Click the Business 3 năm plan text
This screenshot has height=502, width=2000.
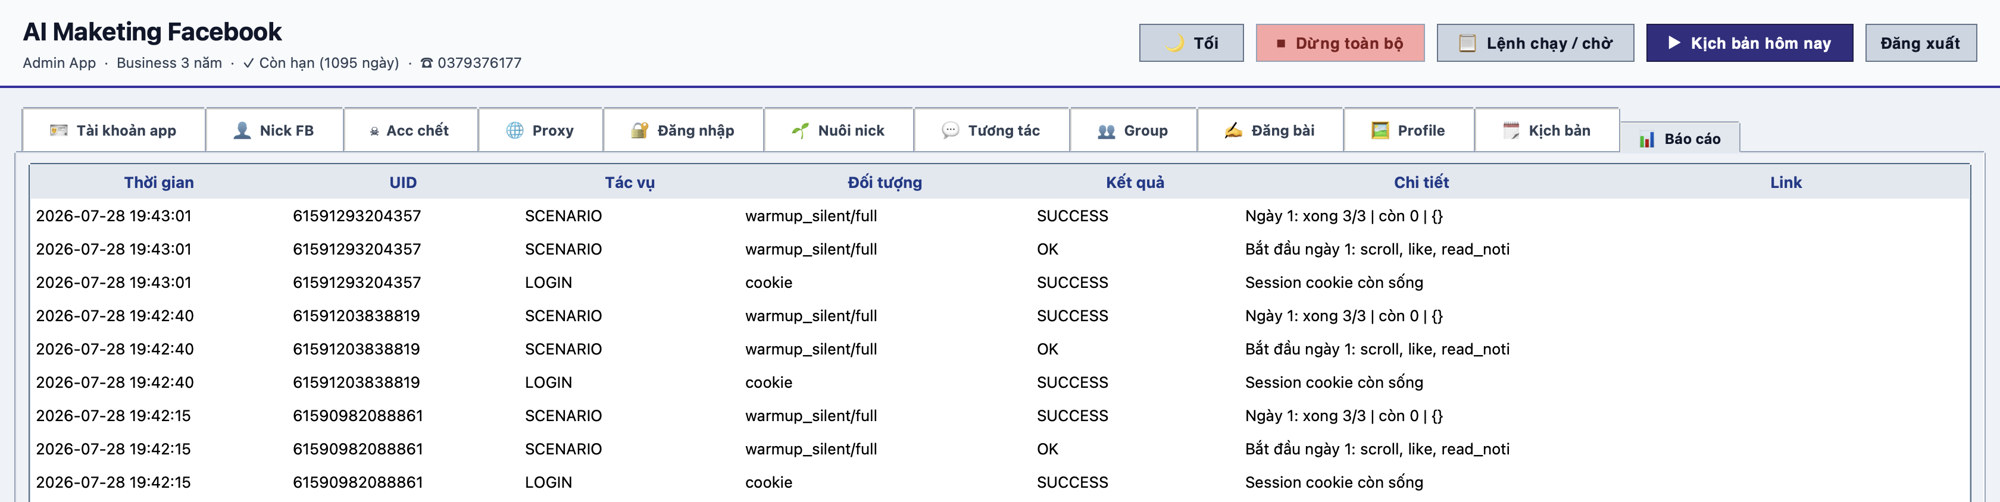pyautogui.click(x=169, y=62)
